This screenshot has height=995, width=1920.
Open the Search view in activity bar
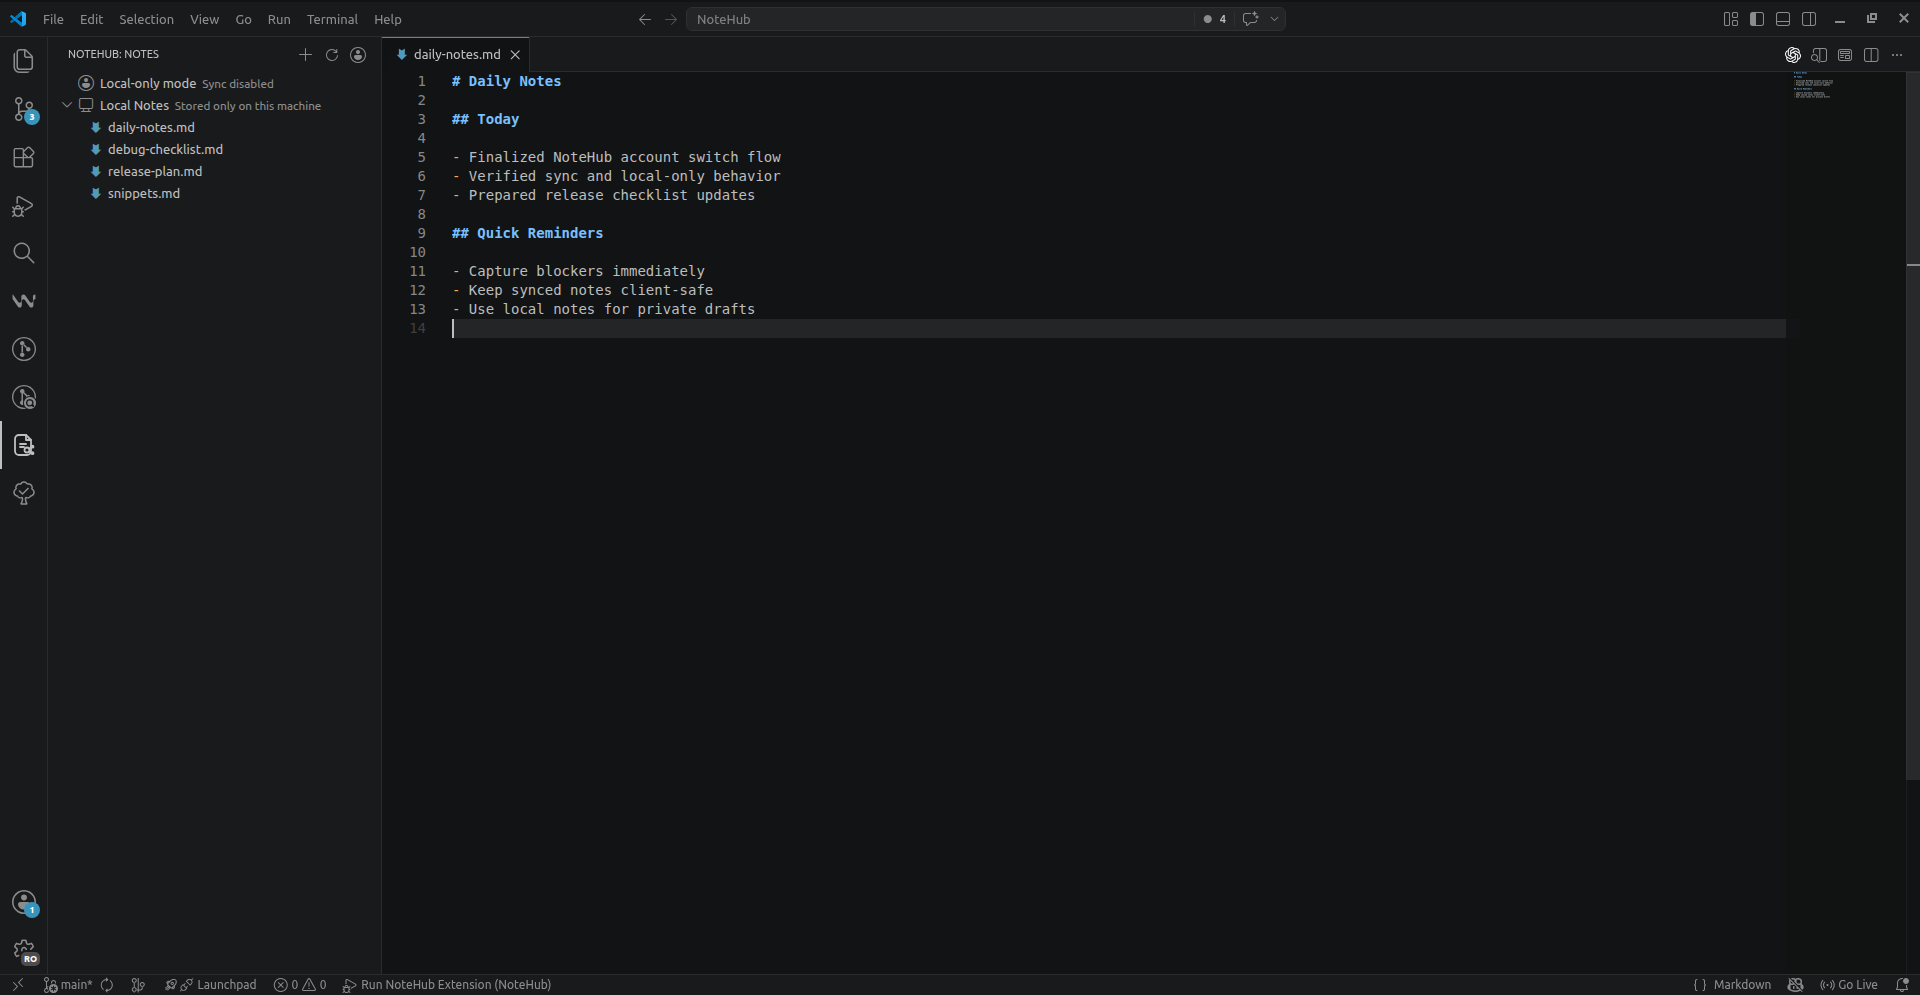point(24,253)
